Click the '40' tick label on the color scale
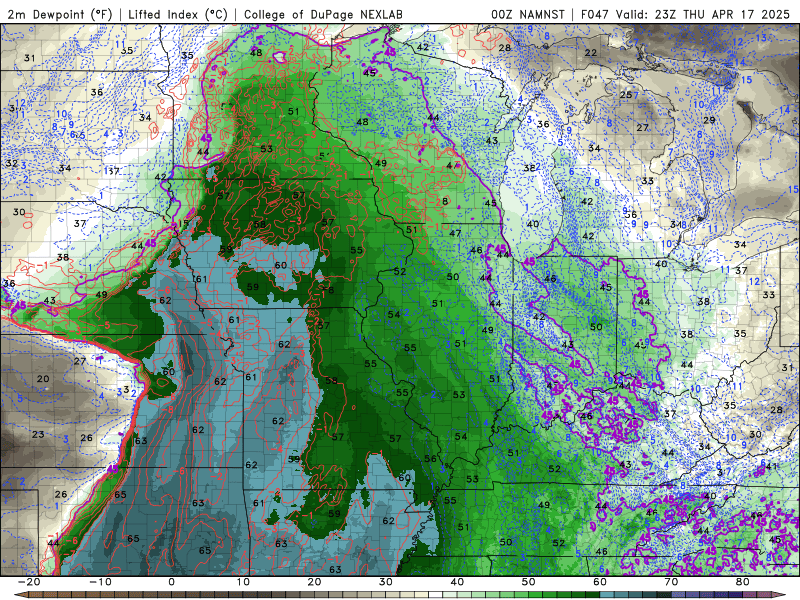The height and width of the screenshot is (600, 800). (x=457, y=582)
